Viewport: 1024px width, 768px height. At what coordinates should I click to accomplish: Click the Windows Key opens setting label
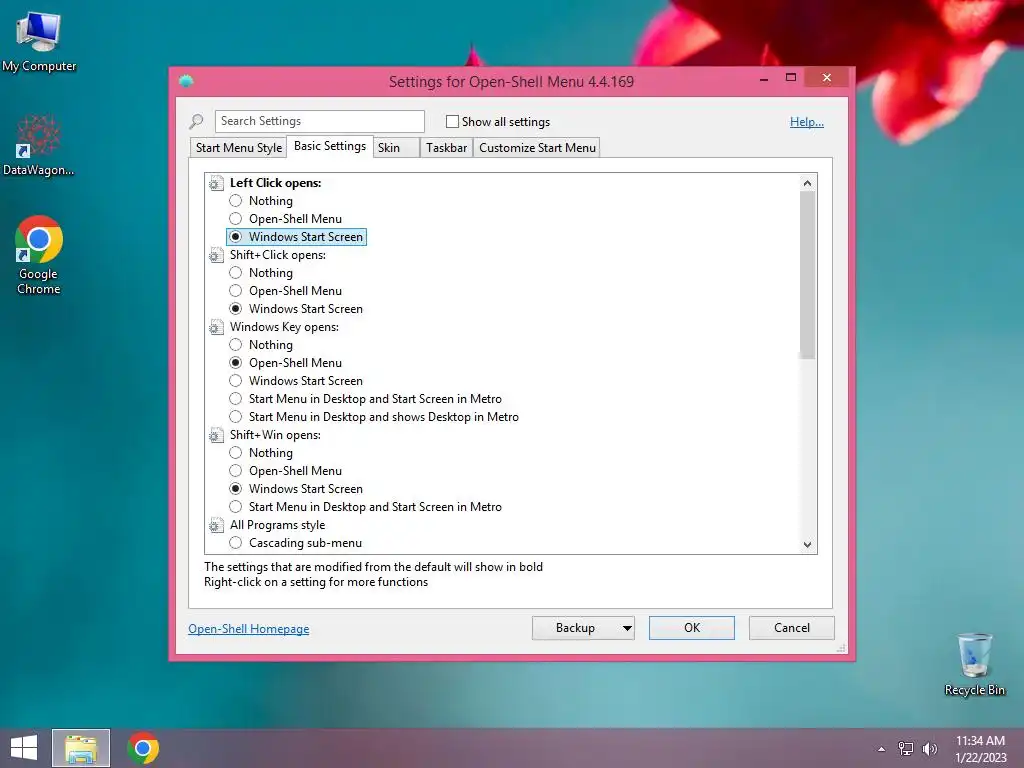[x=284, y=327]
